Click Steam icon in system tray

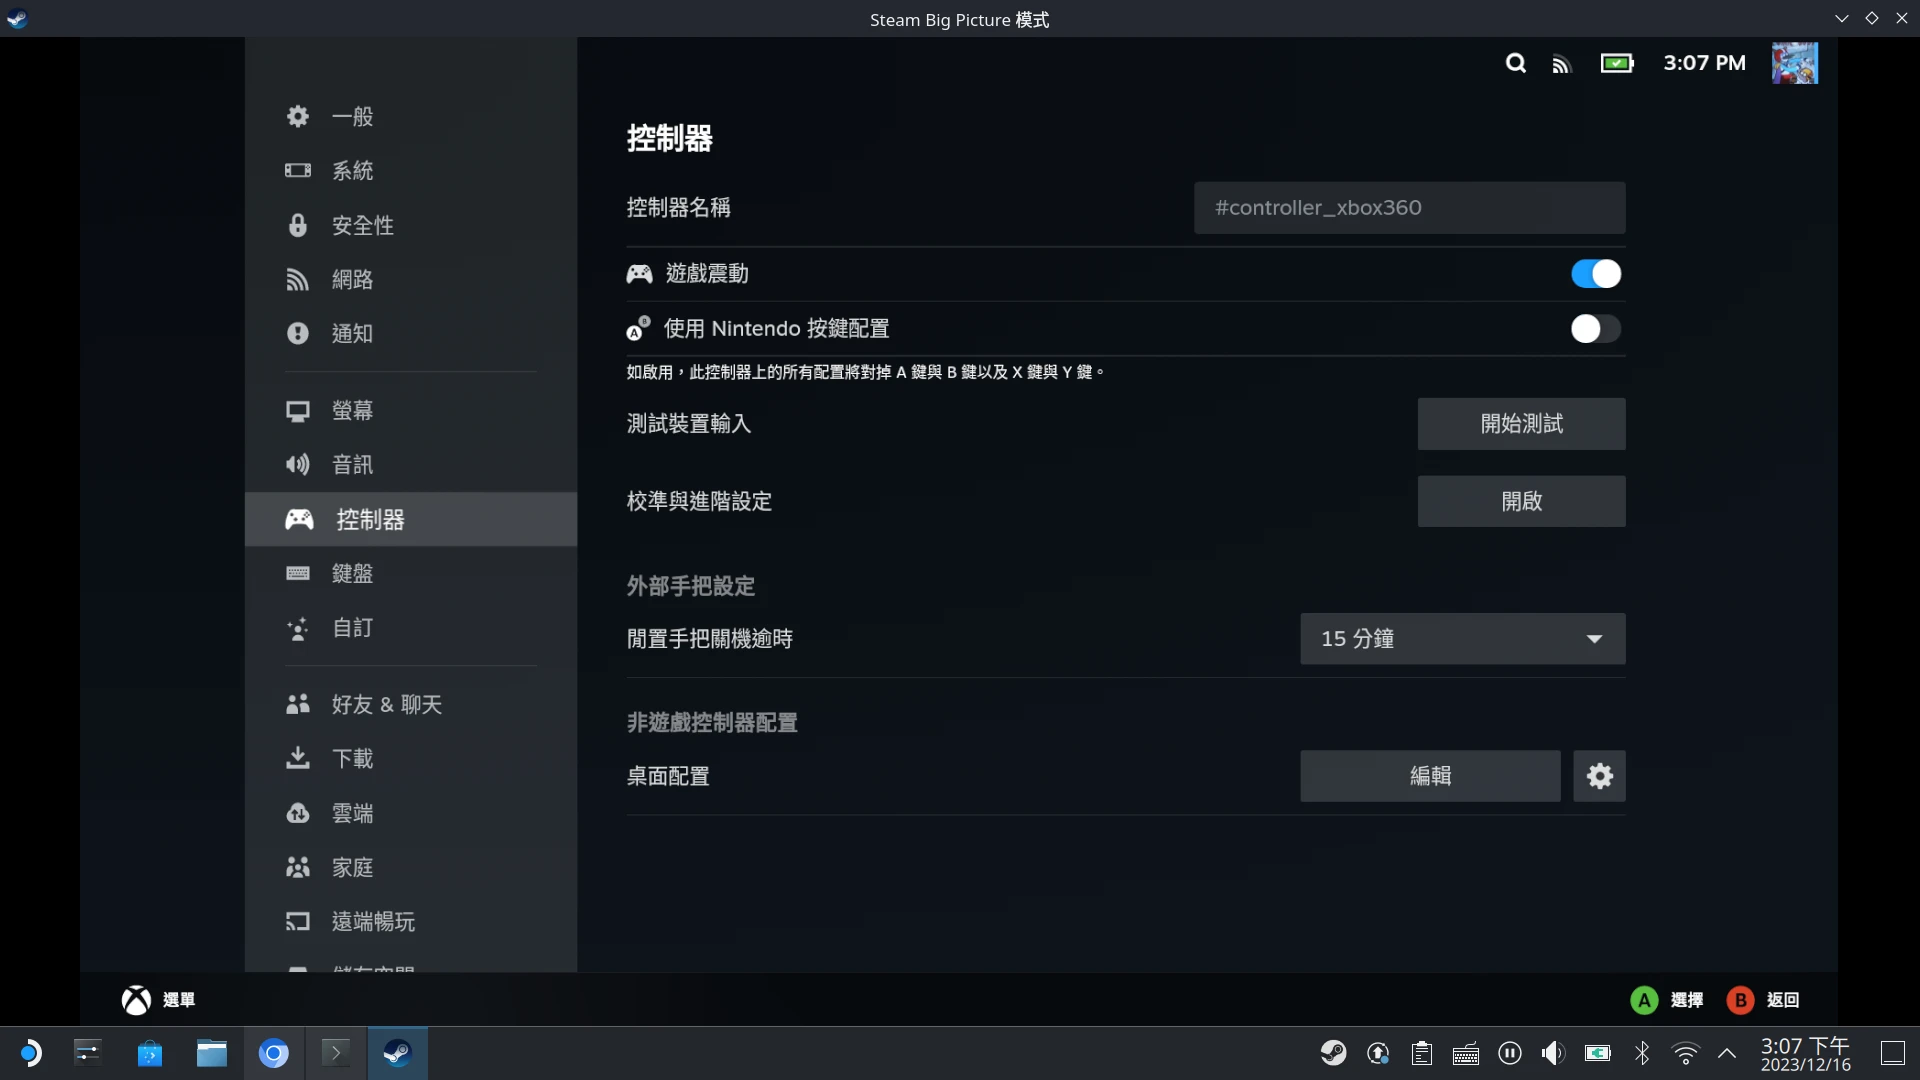(1333, 1053)
